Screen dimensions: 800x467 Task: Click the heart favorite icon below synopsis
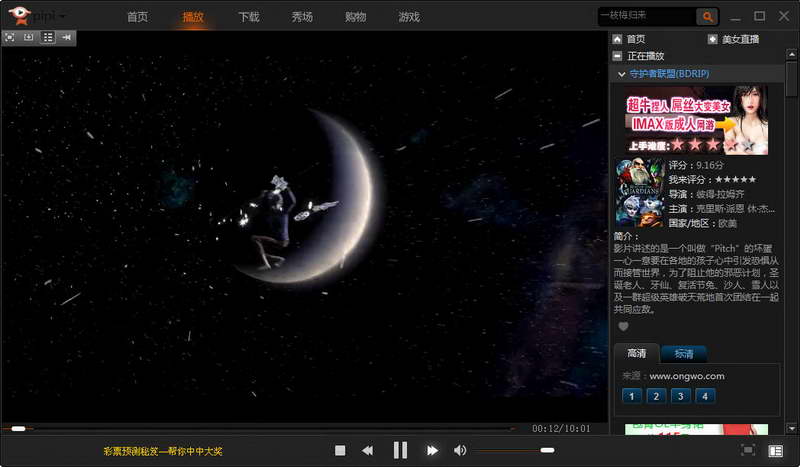[x=623, y=326]
